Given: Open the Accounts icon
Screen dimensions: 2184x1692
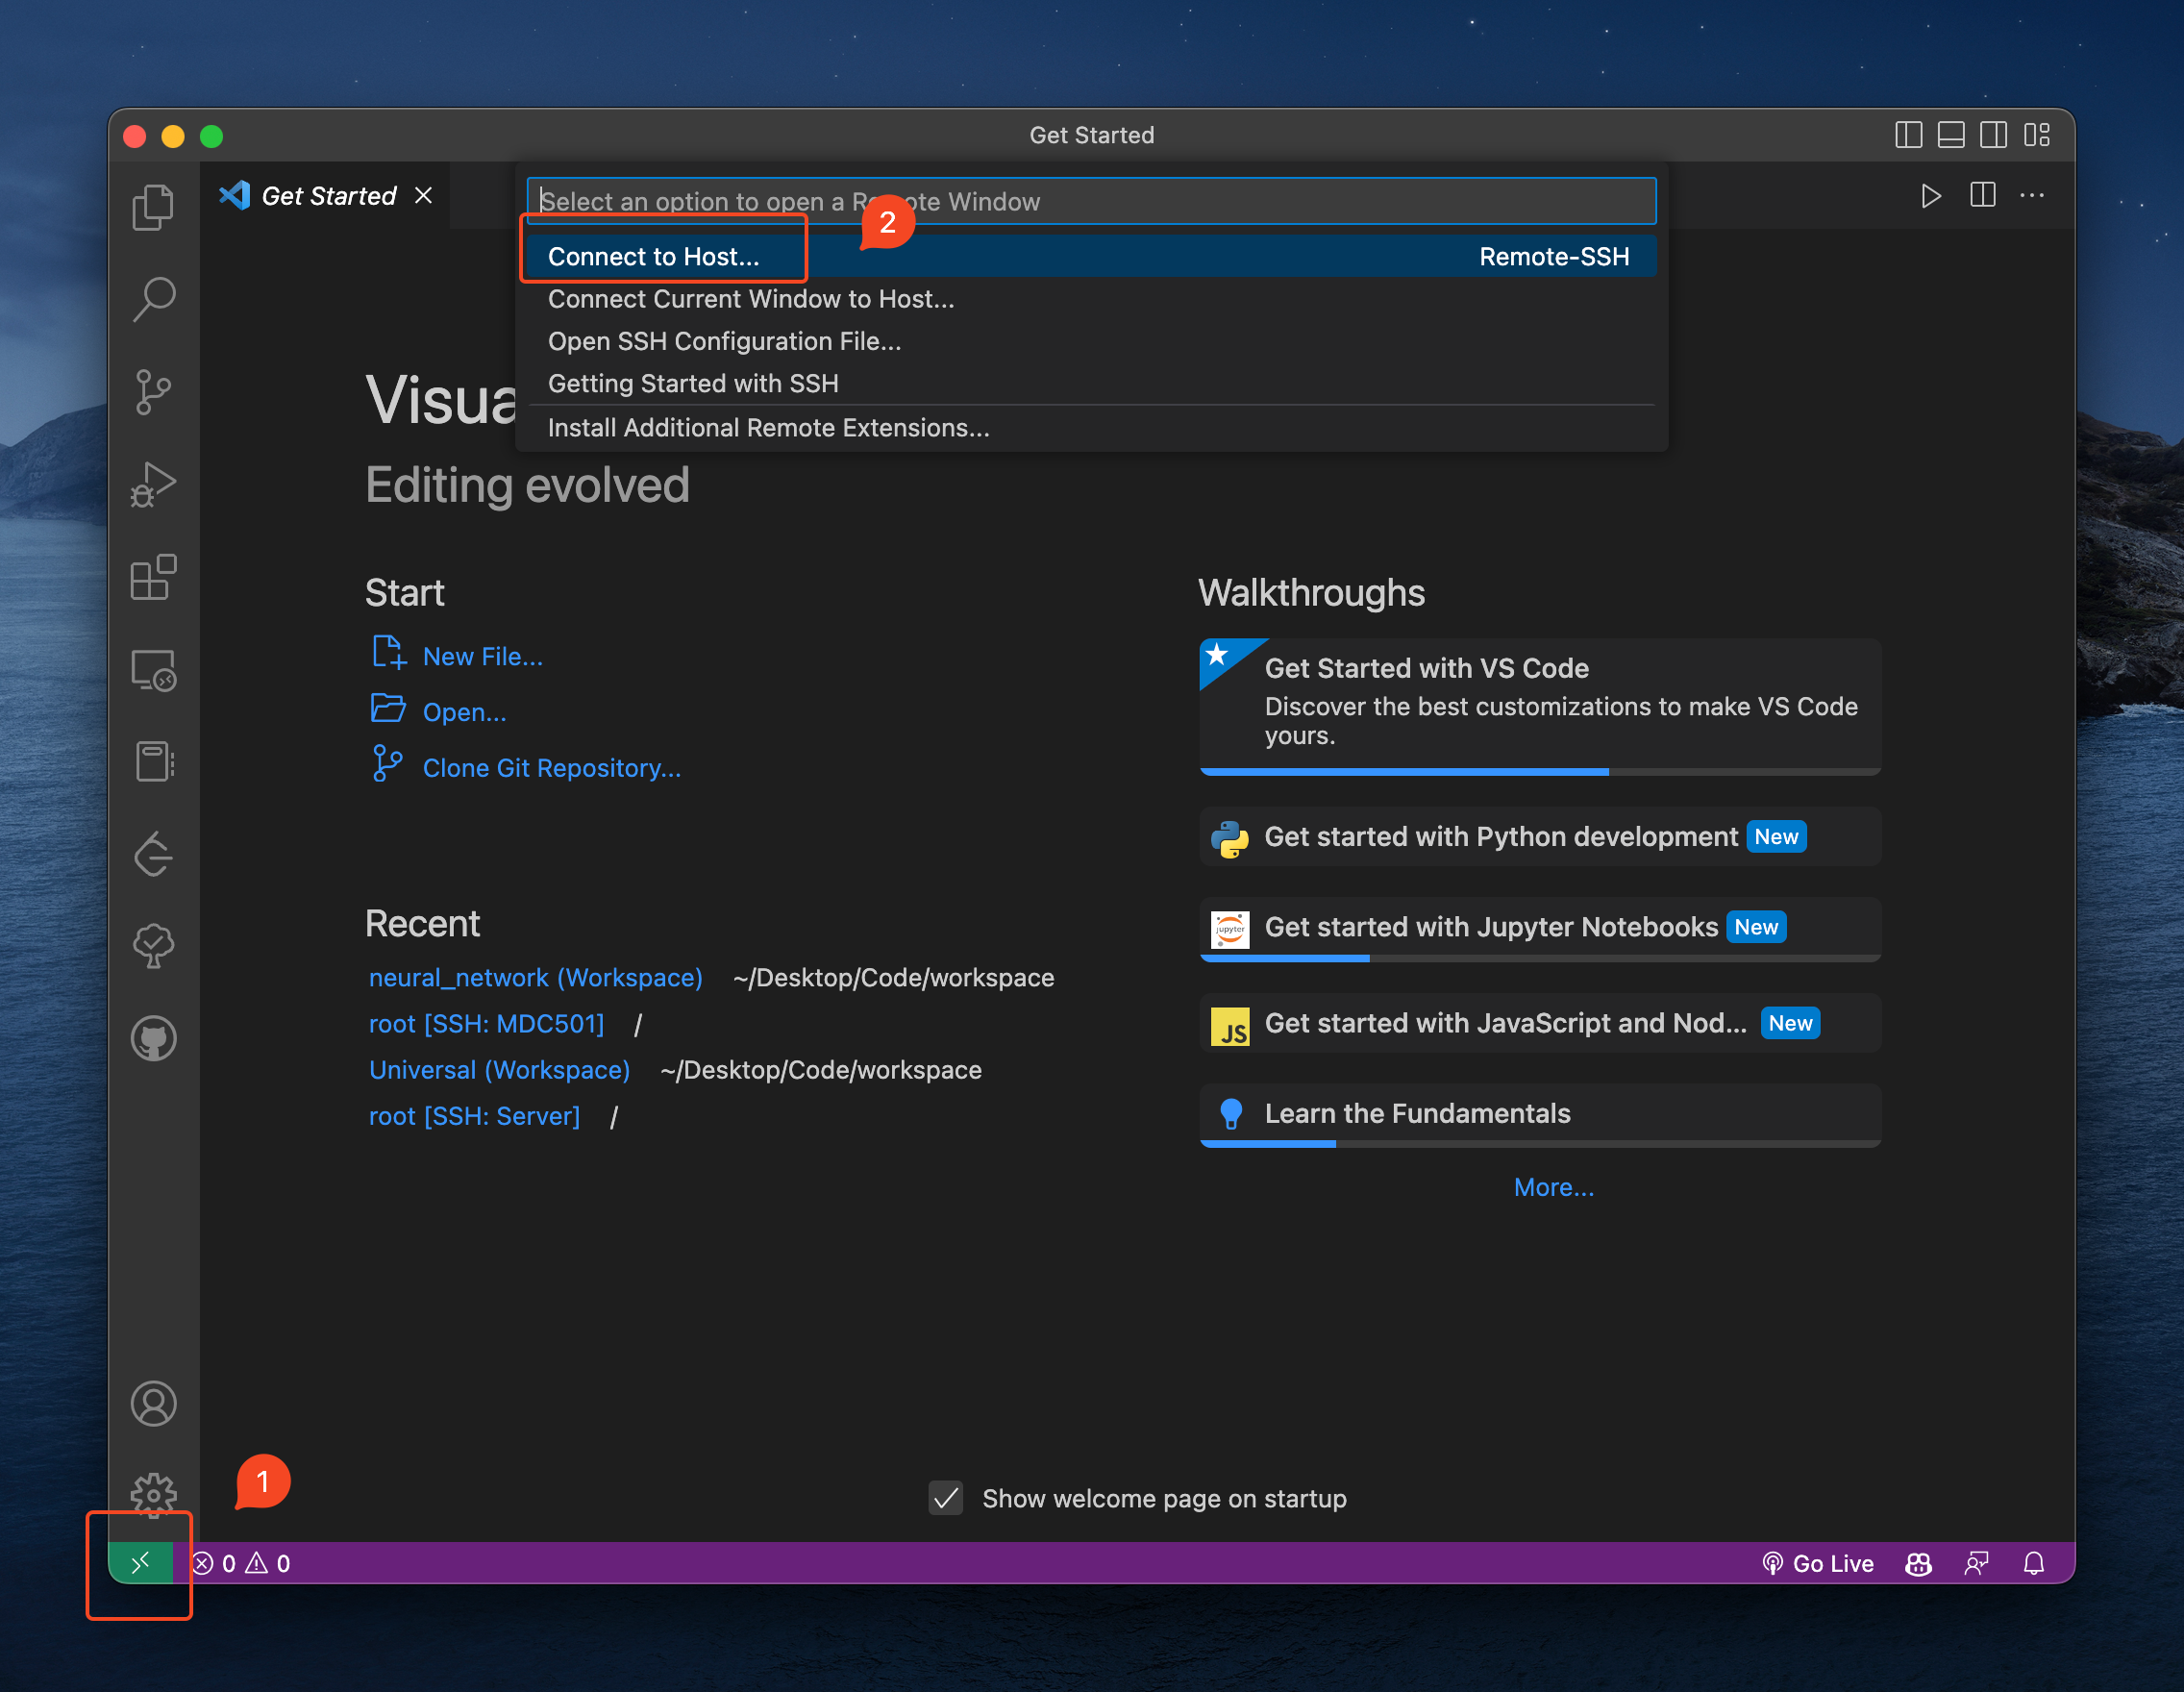Looking at the screenshot, I should (153, 1403).
